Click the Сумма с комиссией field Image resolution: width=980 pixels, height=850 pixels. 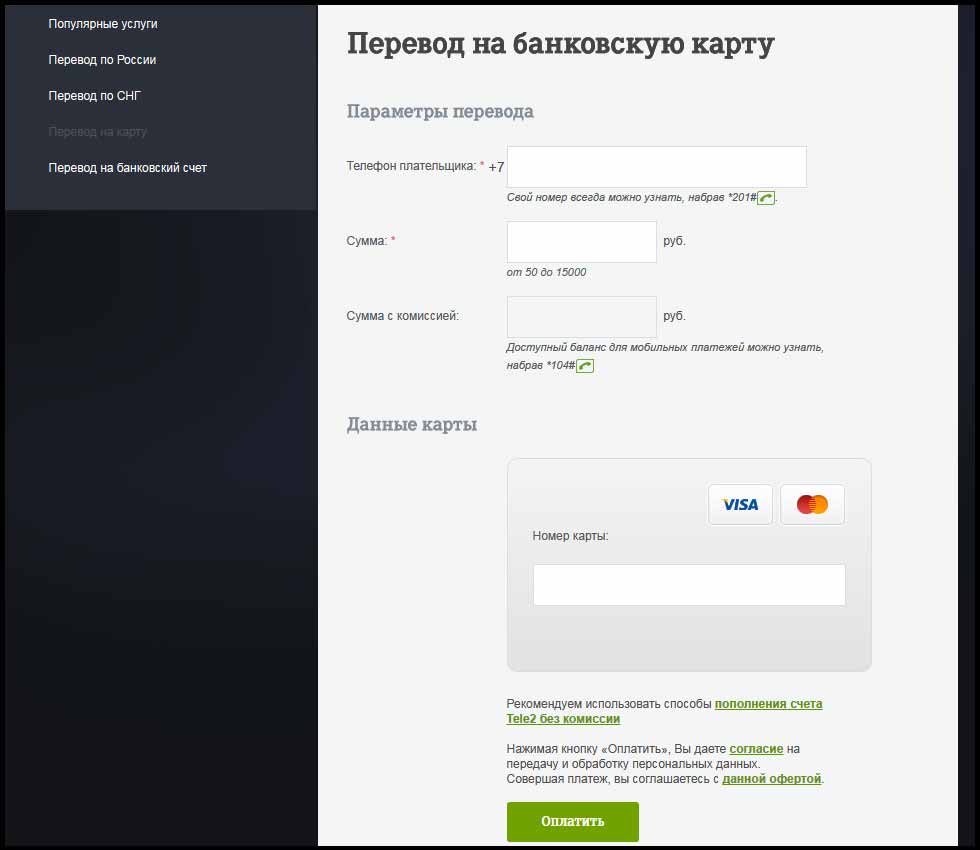coord(581,317)
